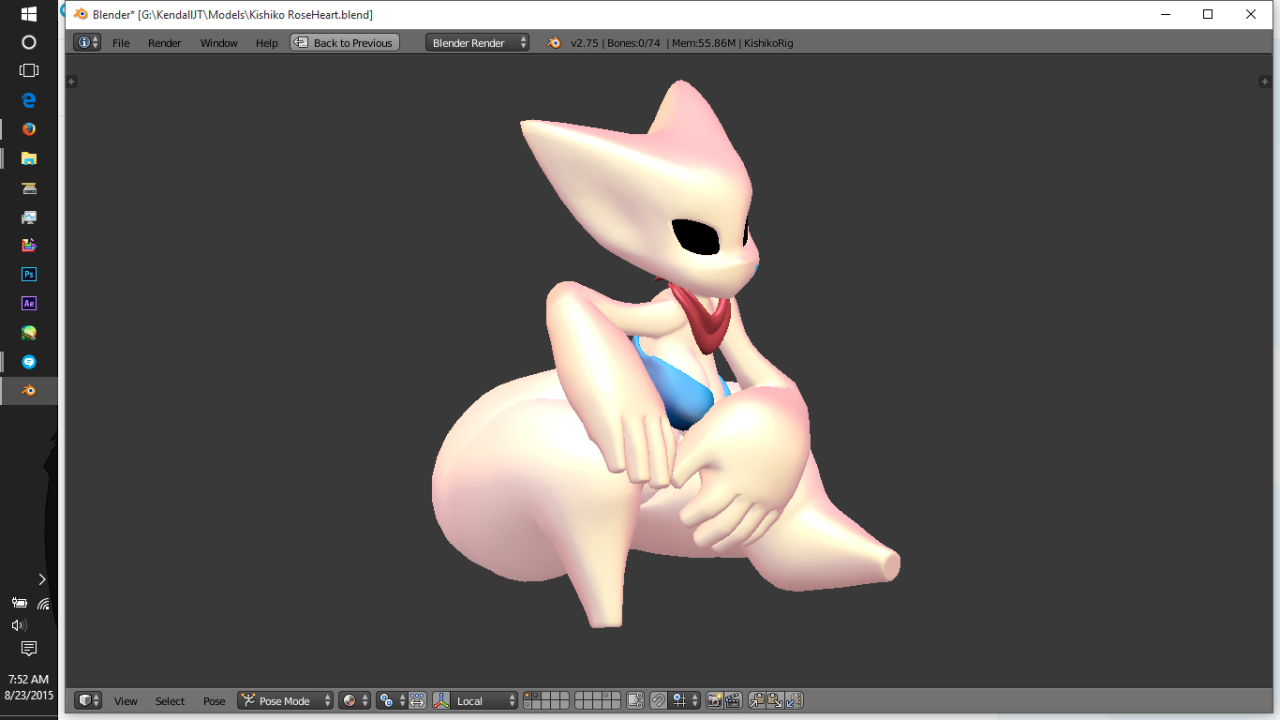Open the File menu
Viewport: 1280px width, 720px height.
coord(121,43)
